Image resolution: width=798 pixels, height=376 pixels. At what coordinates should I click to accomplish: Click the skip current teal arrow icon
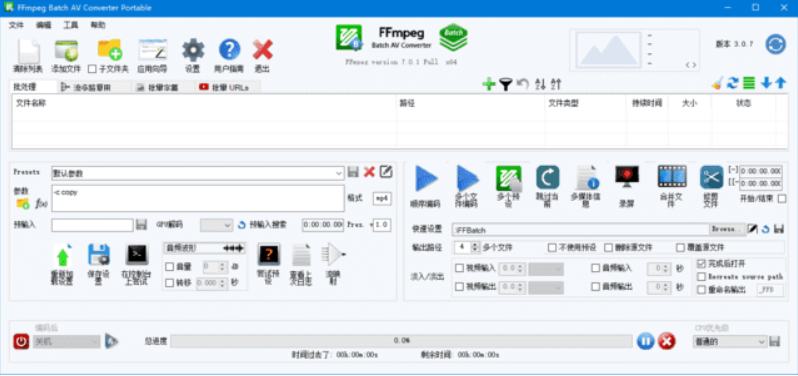coord(548,178)
